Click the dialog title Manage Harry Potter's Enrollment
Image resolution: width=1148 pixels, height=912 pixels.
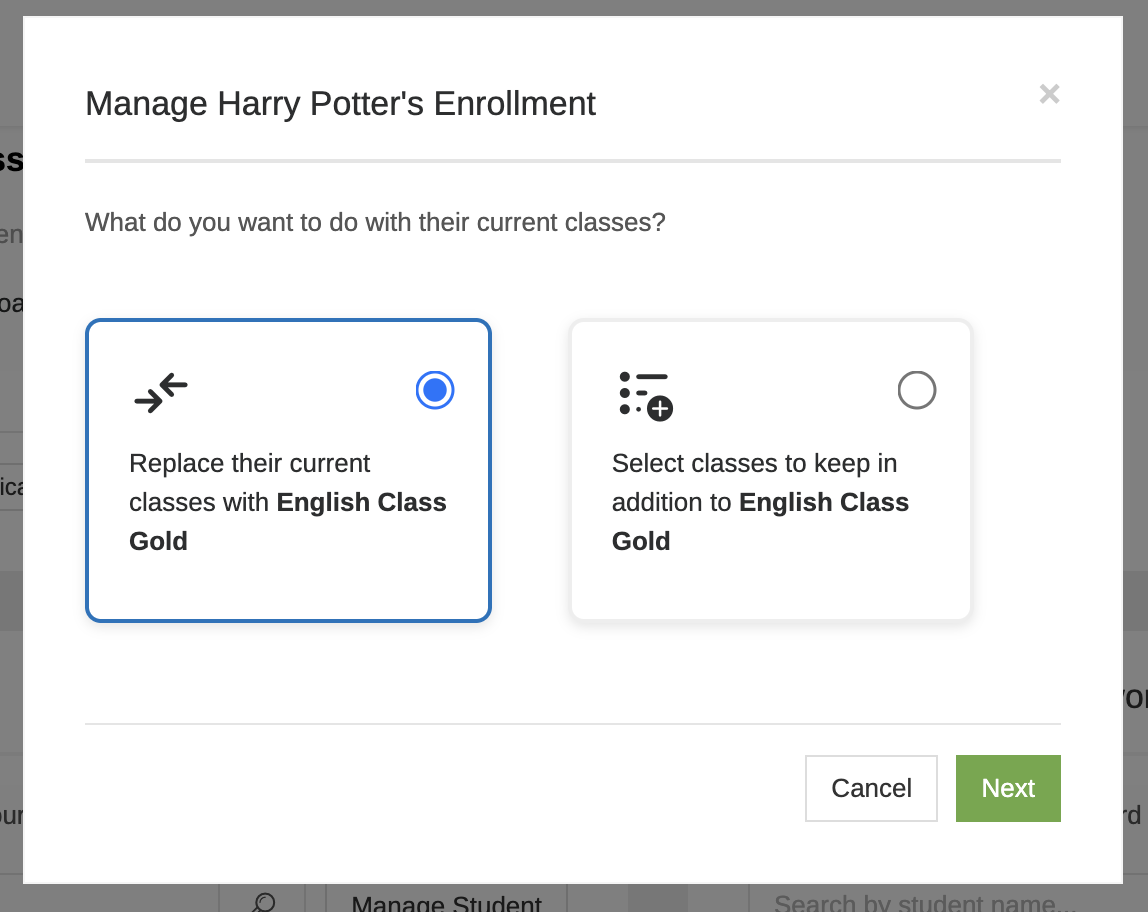(x=340, y=103)
